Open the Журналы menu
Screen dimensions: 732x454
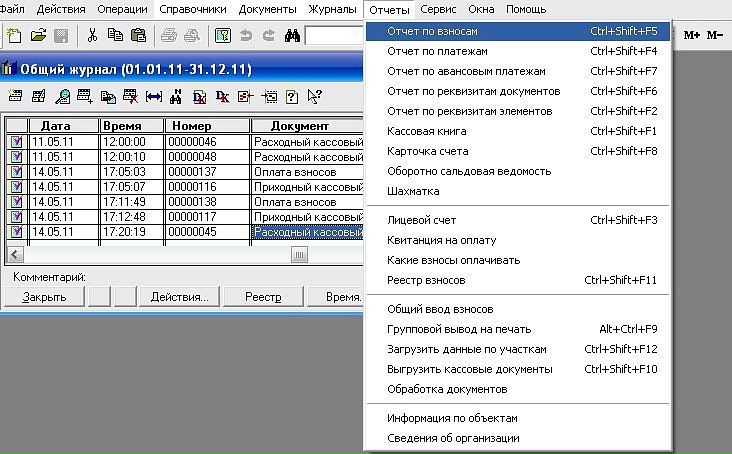332,9
